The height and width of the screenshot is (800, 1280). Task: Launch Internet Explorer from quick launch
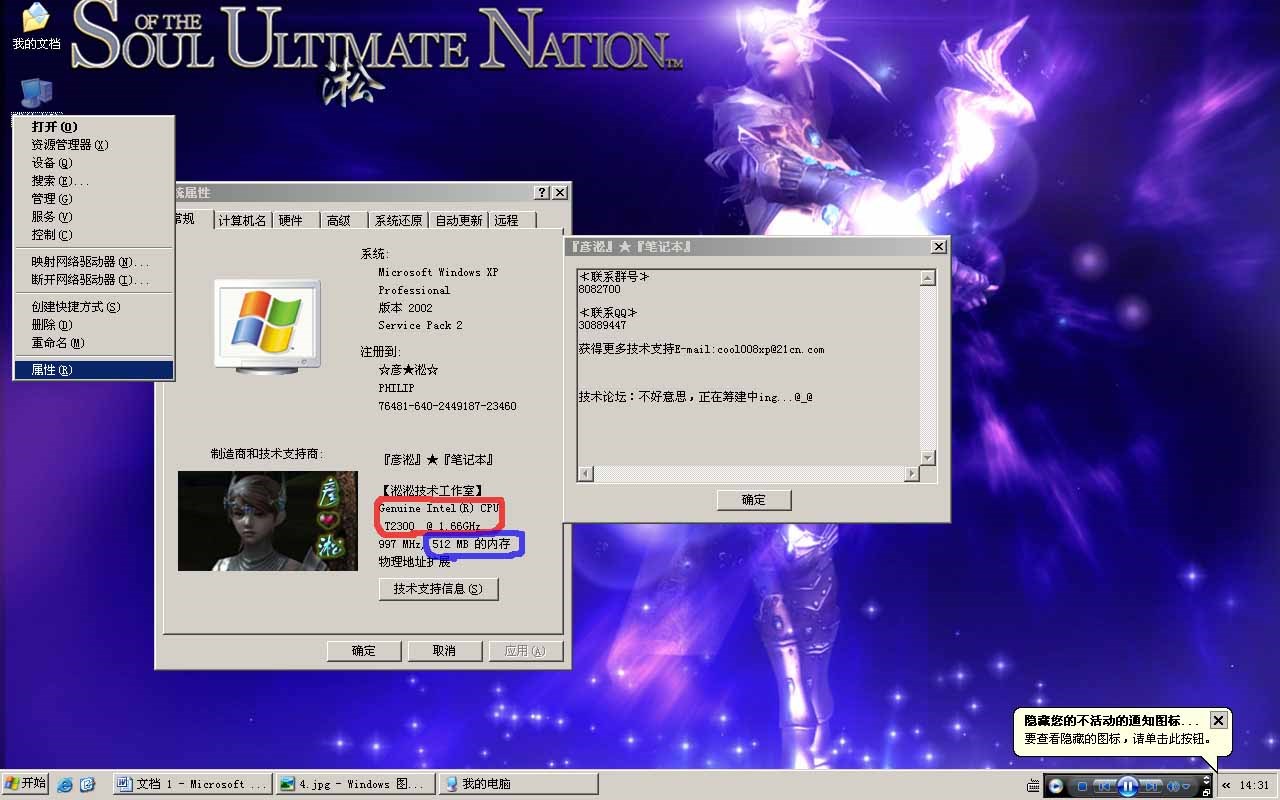[x=65, y=784]
